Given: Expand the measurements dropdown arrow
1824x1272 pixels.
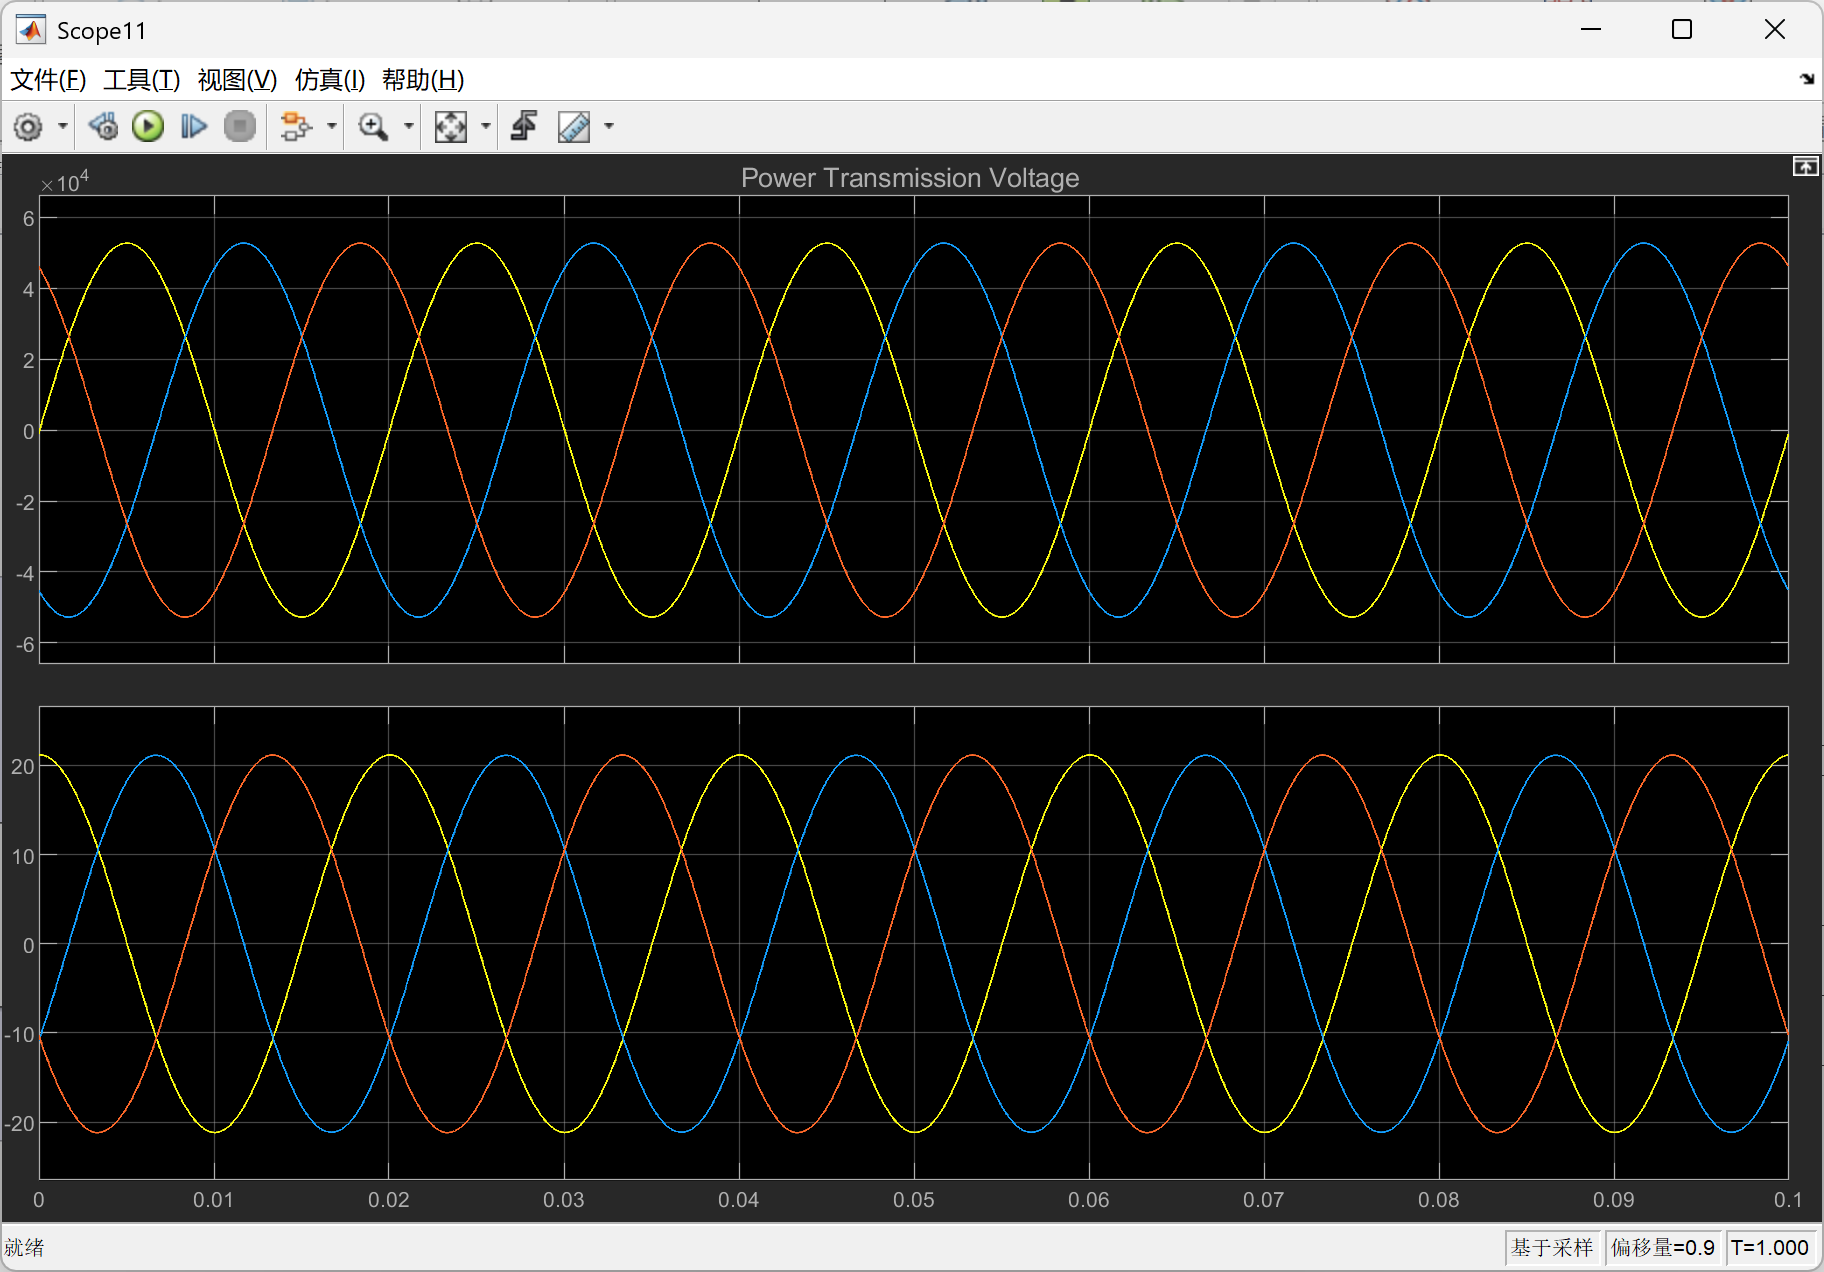Looking at the screenshot, I should [609, 127].
